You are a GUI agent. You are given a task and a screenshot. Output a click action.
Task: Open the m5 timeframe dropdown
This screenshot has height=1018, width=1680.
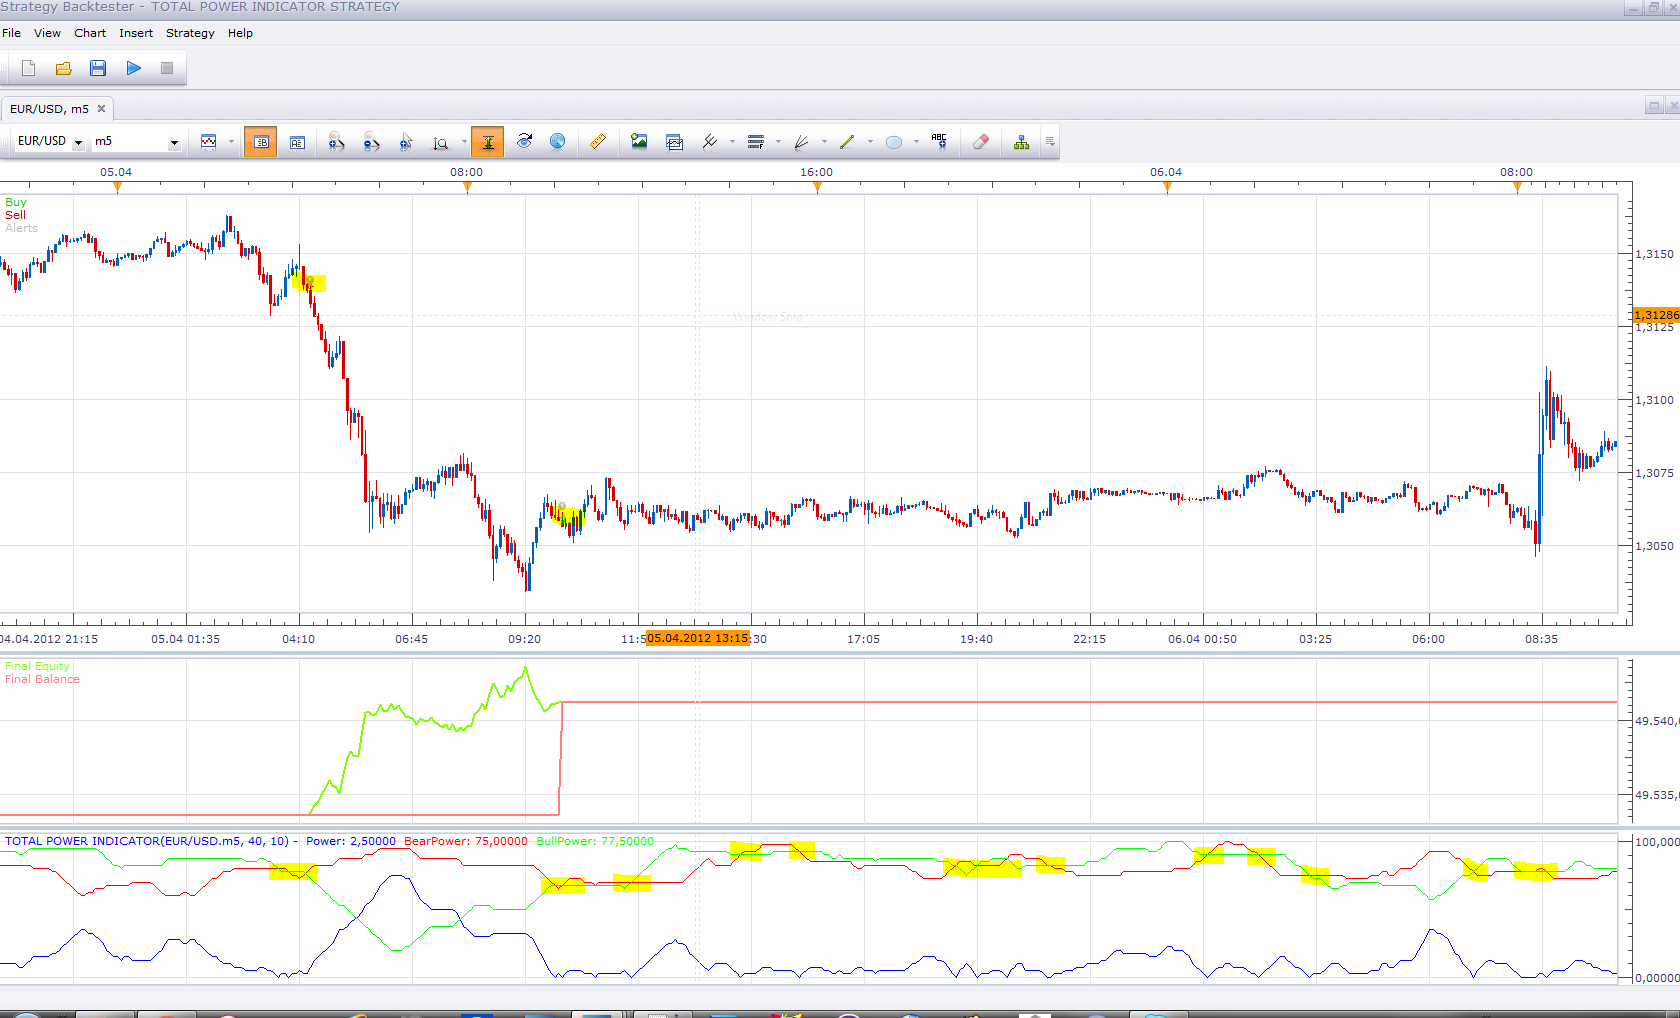(x=174, y=142)
